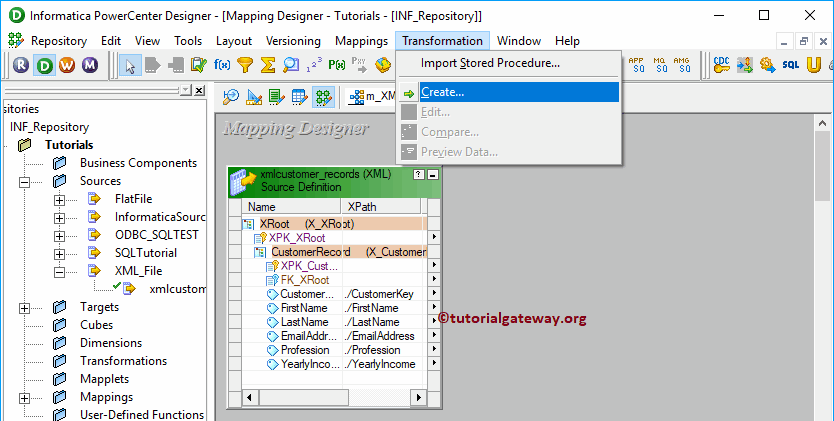Viewport: 834px width, 421px height.
Task: Select the Transformations folder in tree
Action: click(x=123, y=361)
